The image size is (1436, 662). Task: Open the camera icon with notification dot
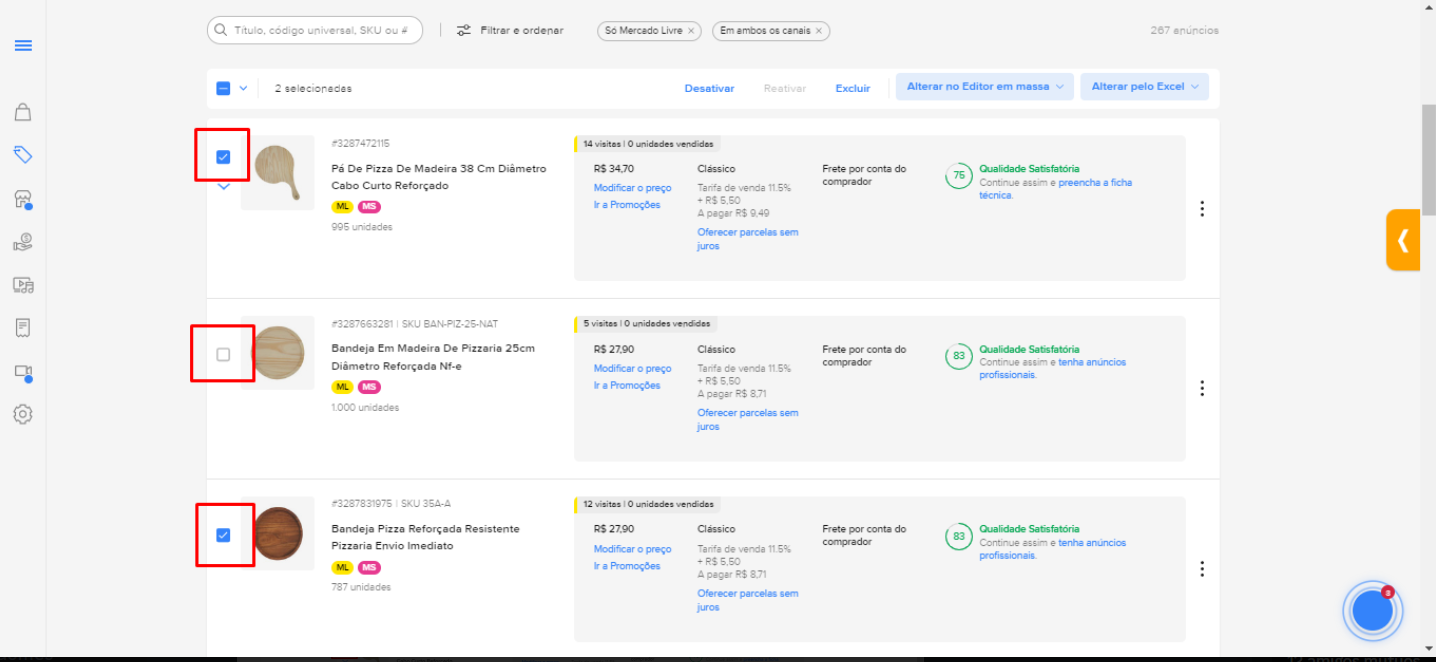[23, 370]
